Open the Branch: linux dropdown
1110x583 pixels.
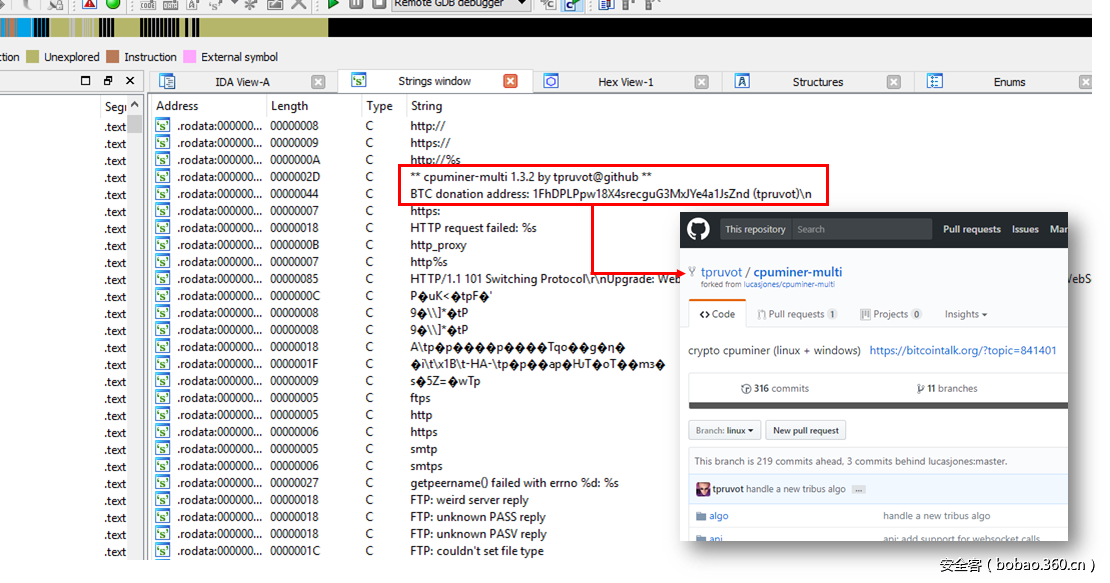[724, 430]
